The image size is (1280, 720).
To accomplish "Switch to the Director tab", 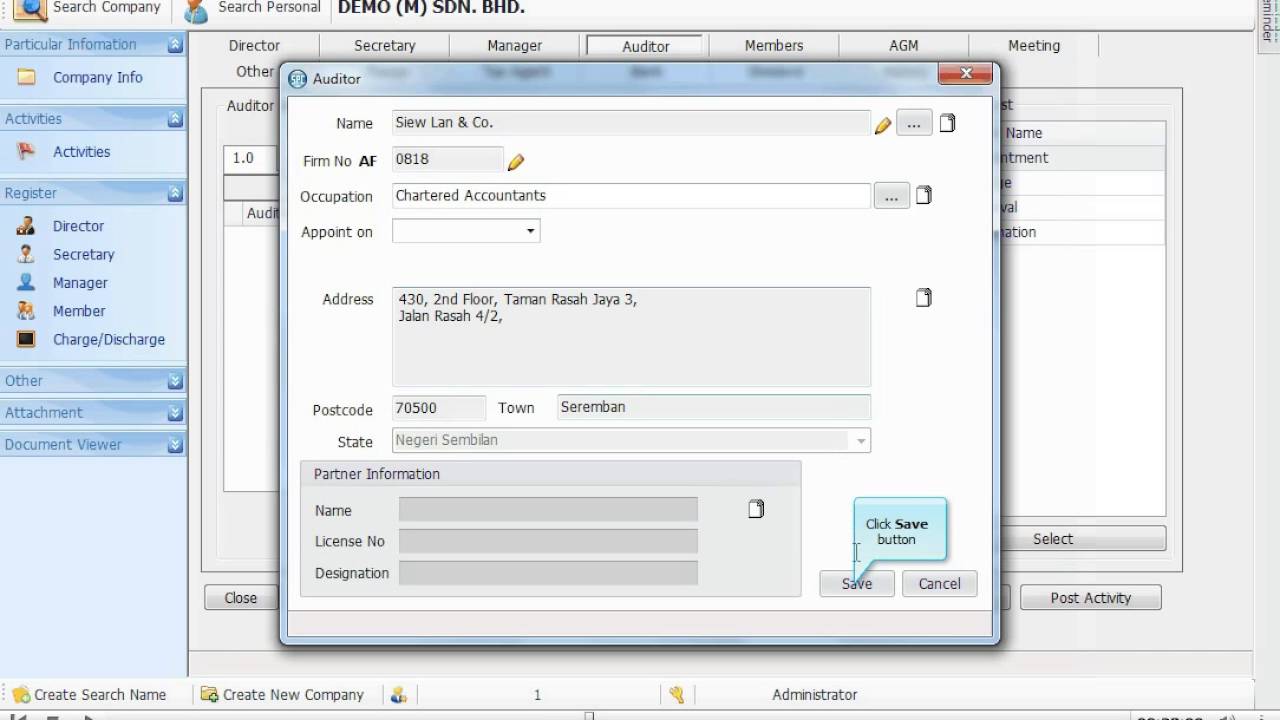I will [254, 46].
